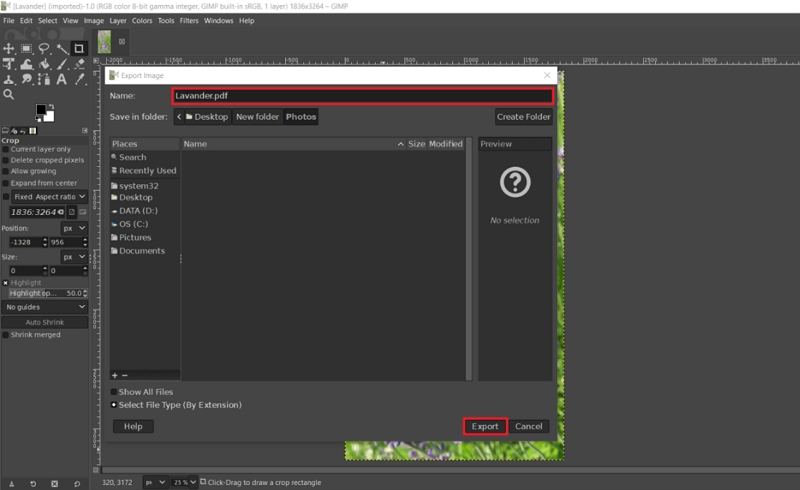
Task: Open the Filters menu
Action: point(189,21)
